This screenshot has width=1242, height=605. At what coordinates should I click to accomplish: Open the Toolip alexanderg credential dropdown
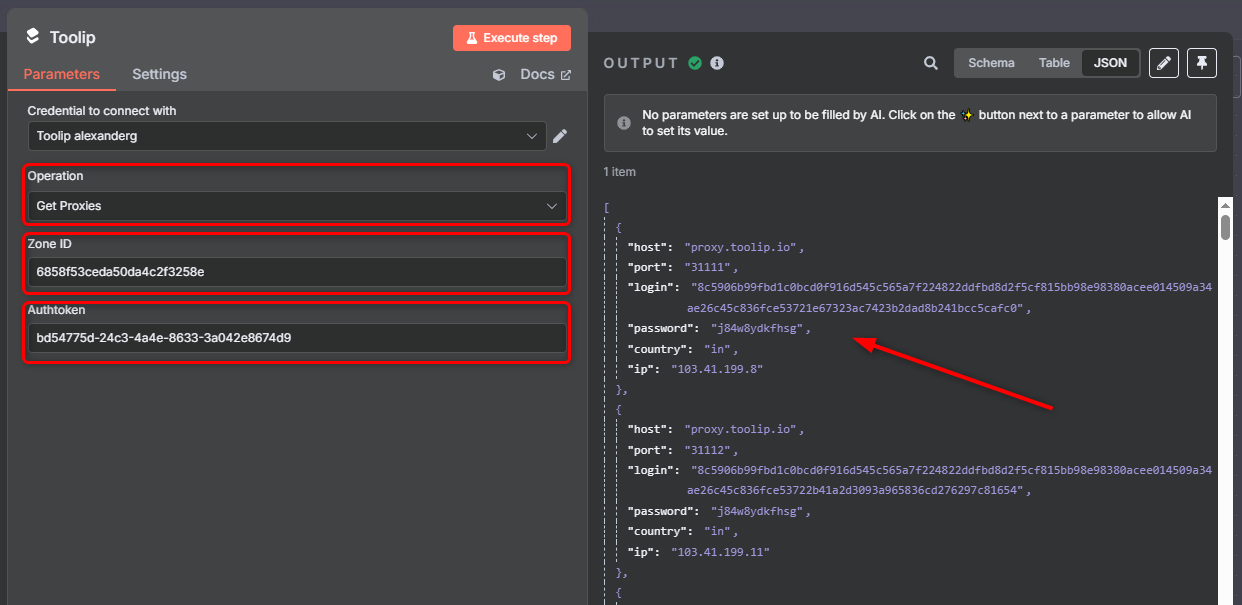[x=287, y=136]
